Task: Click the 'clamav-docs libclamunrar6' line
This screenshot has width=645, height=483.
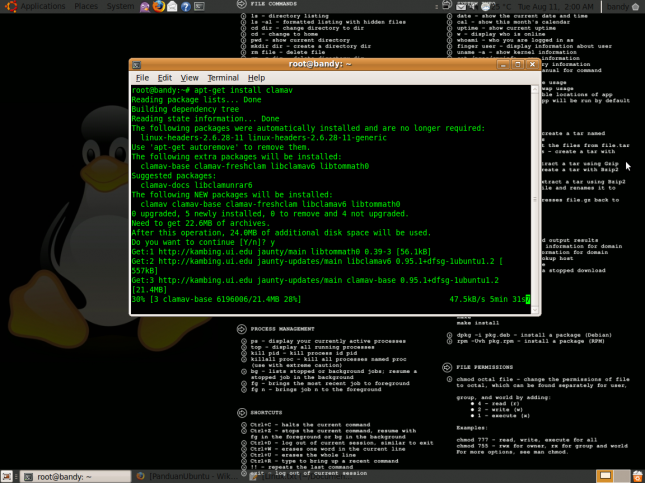Action: [x=197, y=185]
